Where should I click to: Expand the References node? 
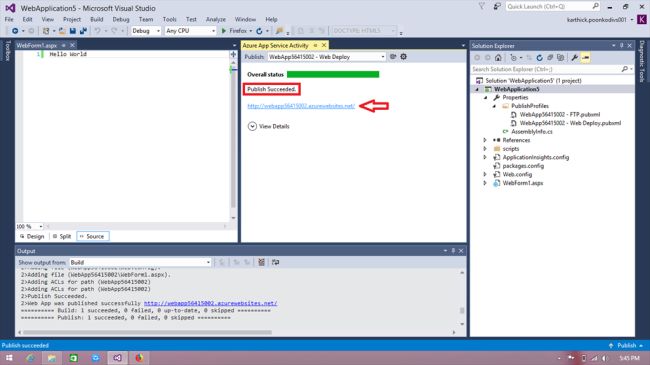tap(485, 140)
